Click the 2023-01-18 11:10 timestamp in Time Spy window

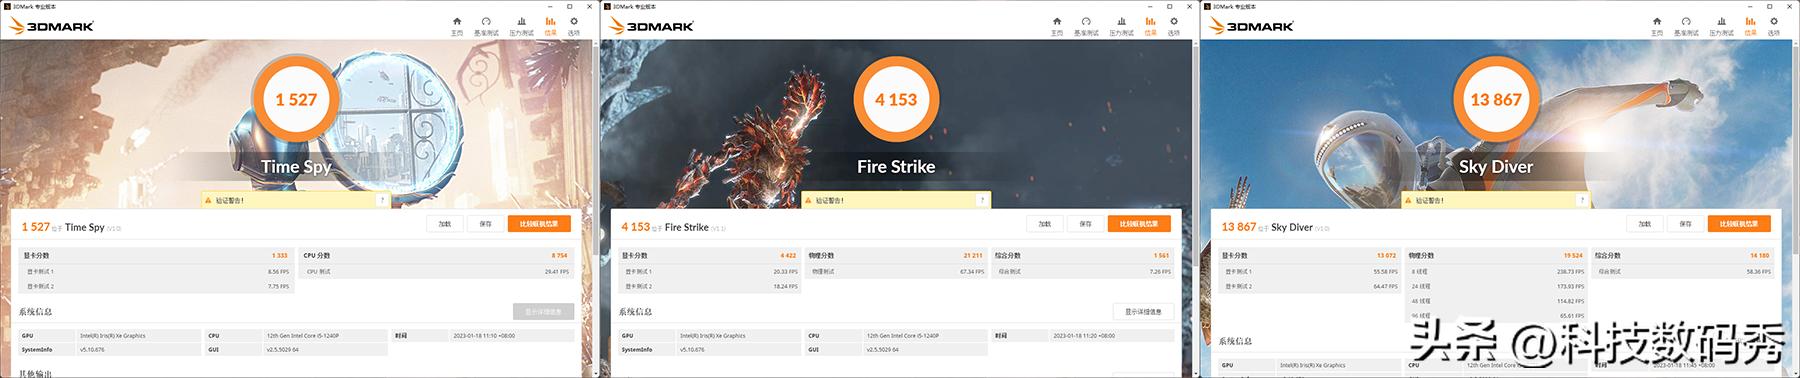[511, 336]
